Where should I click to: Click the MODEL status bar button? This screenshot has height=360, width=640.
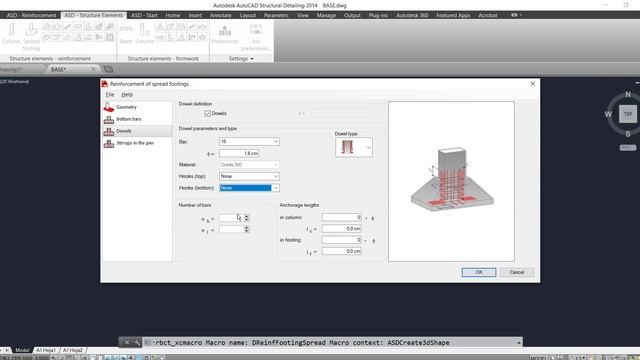point(538,358)
